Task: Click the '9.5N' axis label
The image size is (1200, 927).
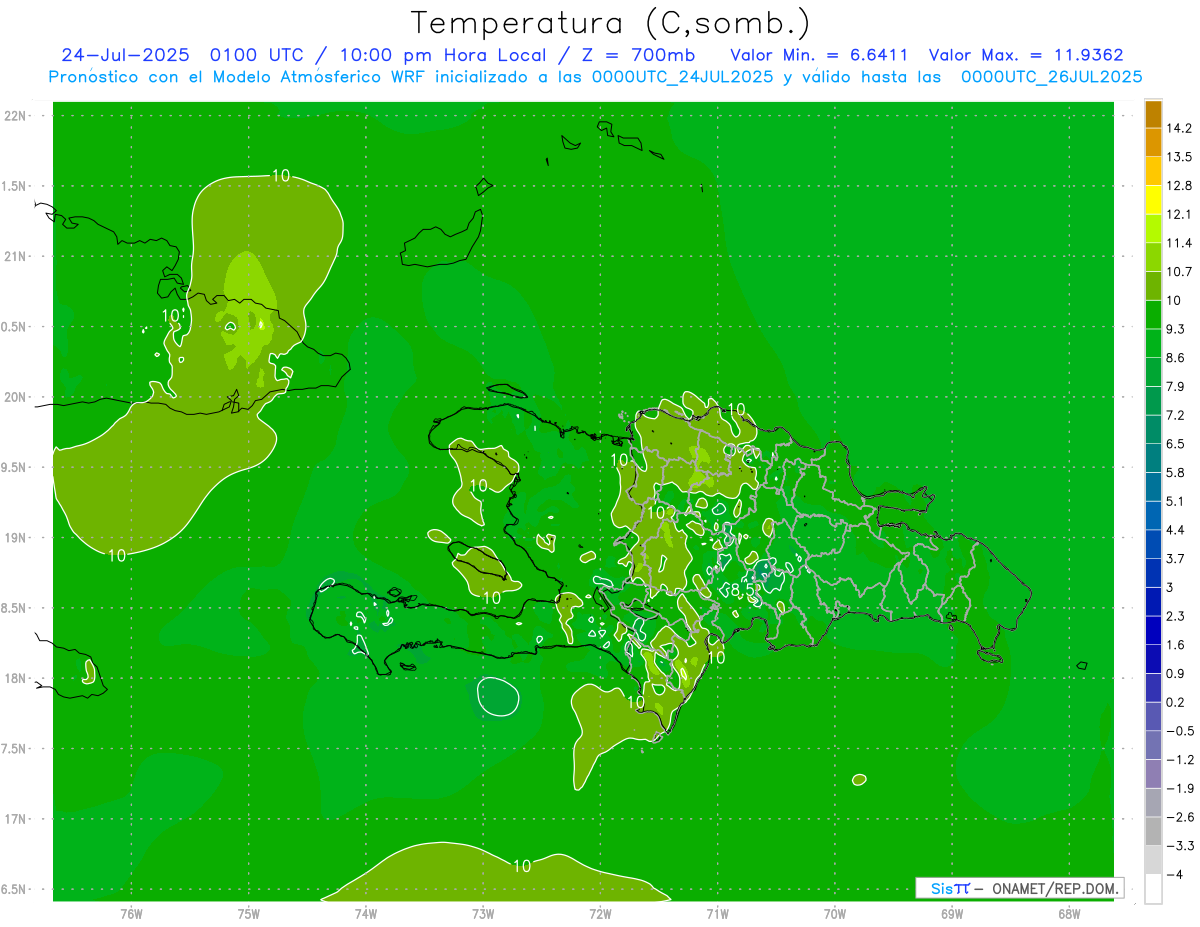Action: (16, 468)
